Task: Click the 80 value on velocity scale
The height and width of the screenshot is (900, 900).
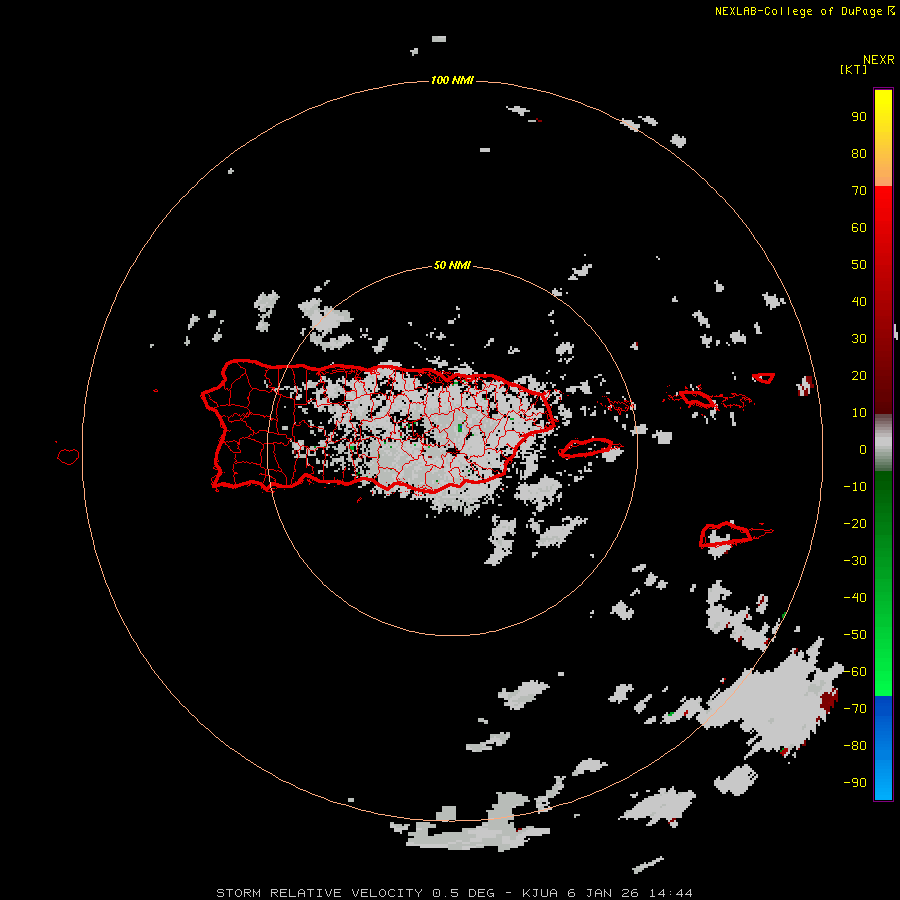Action: point(859,154)
